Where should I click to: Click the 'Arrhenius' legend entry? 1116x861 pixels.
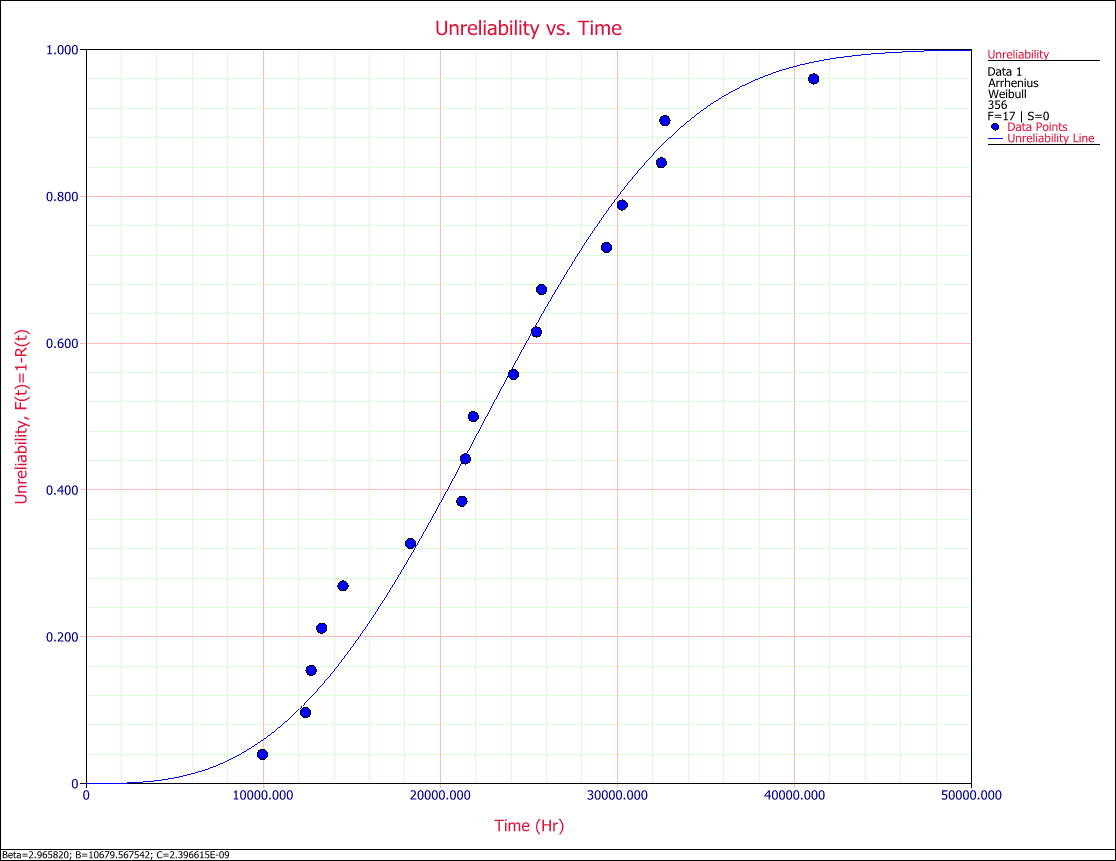coord(1013,83)
